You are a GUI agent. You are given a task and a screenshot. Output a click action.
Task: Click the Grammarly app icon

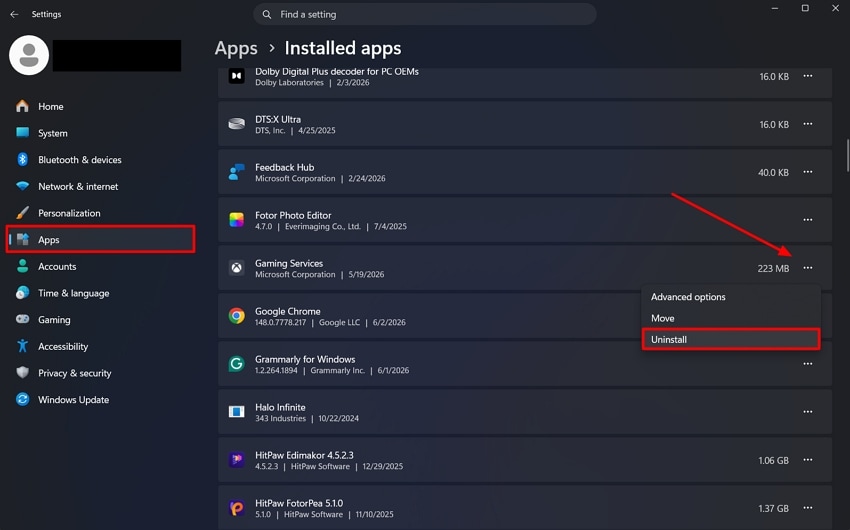pos(236,364)
